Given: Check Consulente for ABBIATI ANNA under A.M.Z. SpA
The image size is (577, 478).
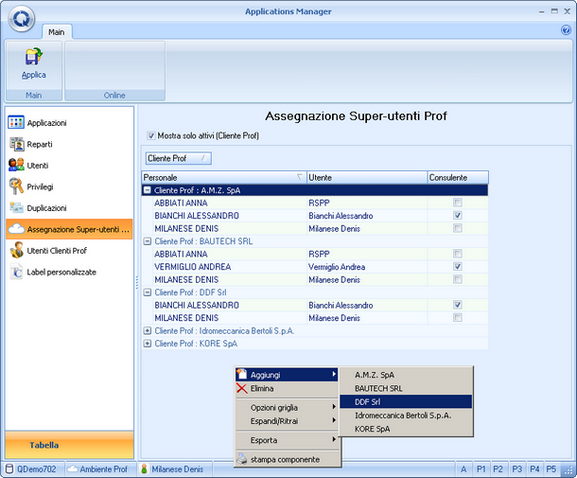Looking at the screenshot, I should pos(457,202).
